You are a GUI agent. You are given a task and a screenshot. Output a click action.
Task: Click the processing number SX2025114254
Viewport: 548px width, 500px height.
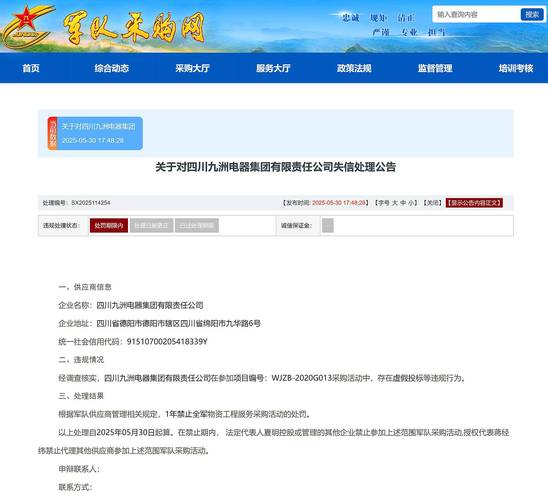pos(91,203)
